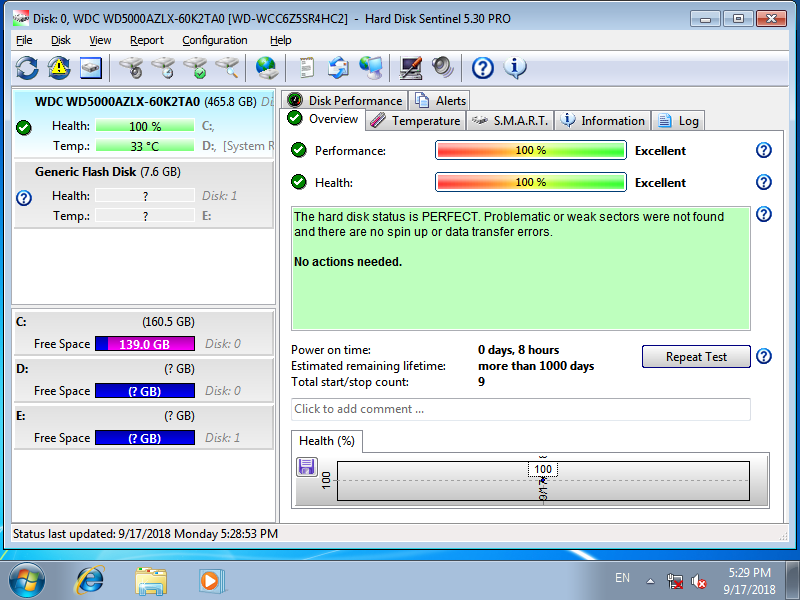Click the 100 data point on health graph
Image resolution: width=800 pixels, height=600 pixels.
tap(543, 480)
